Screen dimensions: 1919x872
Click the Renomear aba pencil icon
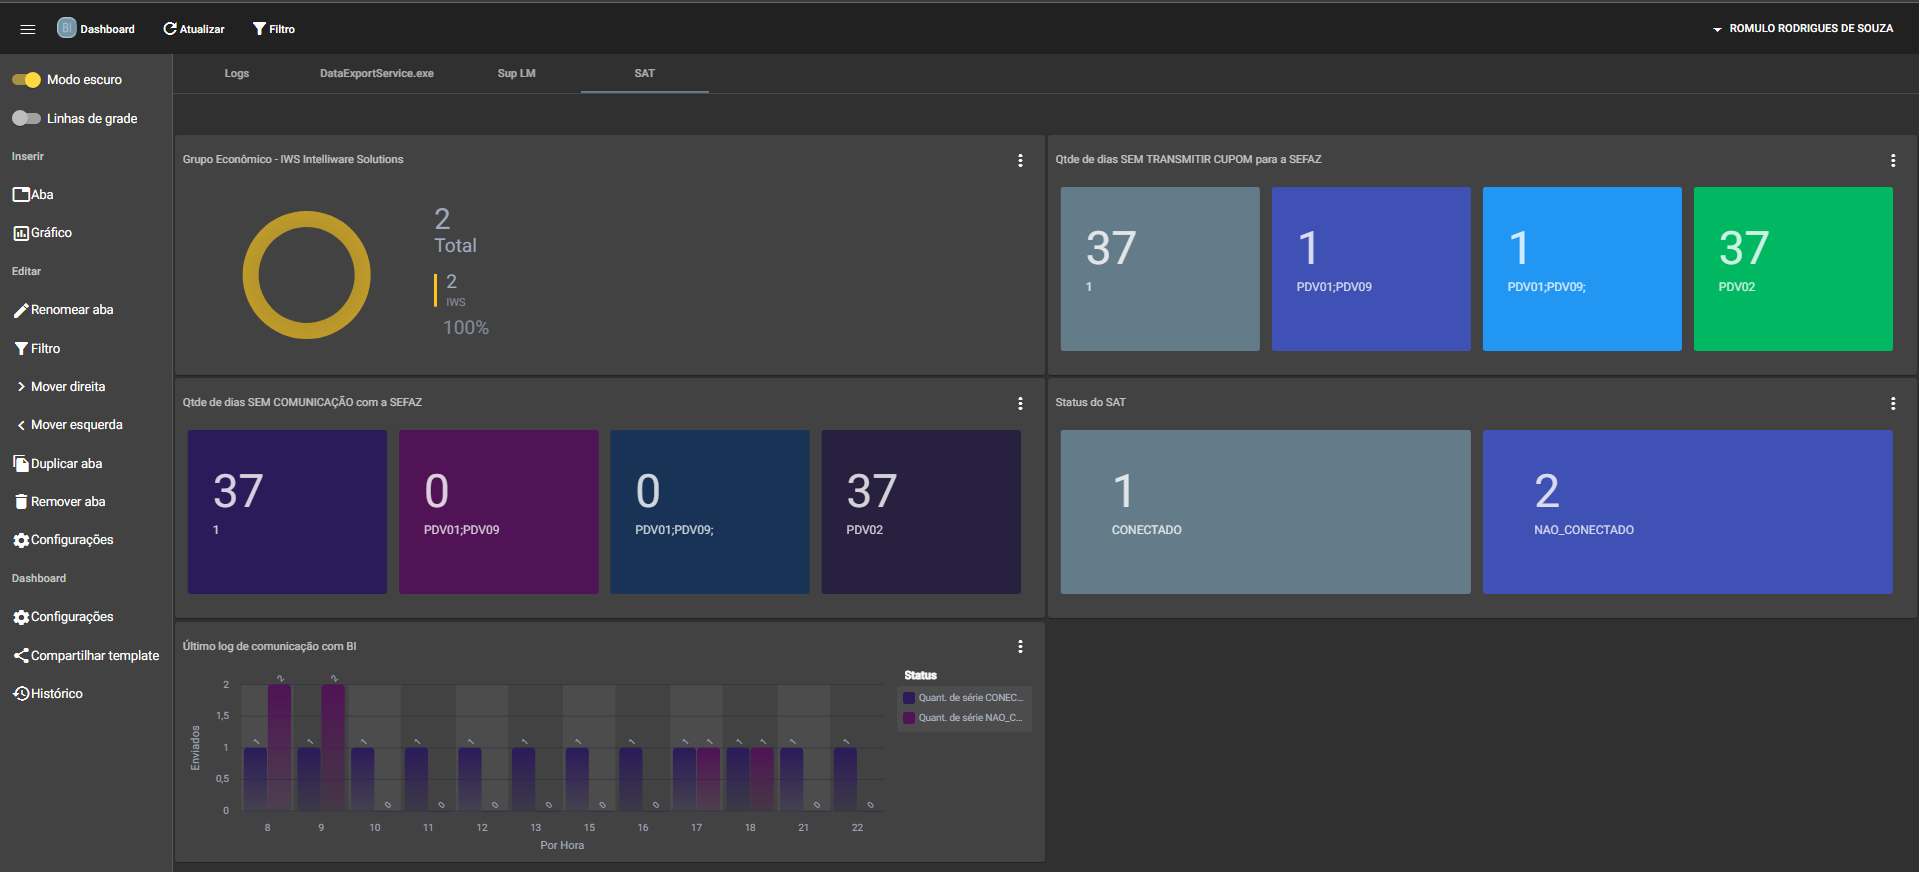tap(21, 311)
